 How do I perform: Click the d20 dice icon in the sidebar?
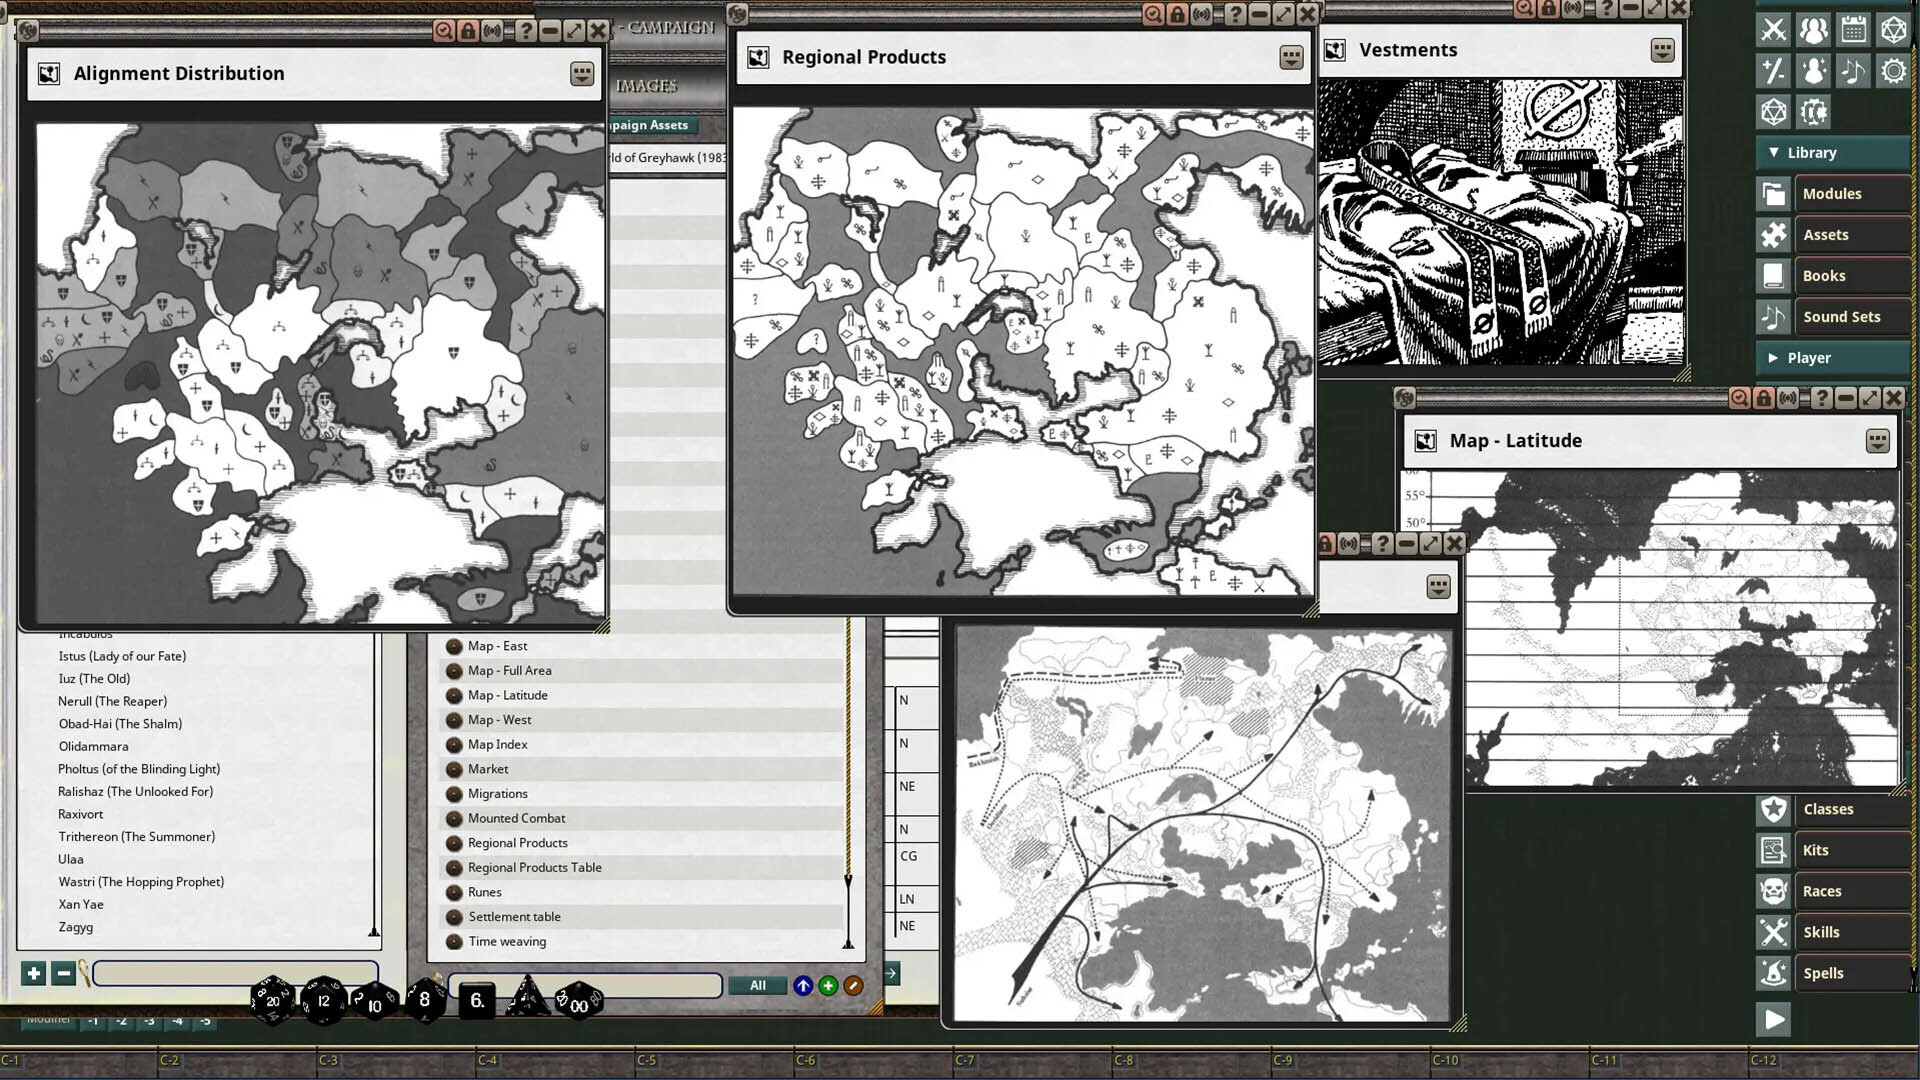click(1773, 111)
